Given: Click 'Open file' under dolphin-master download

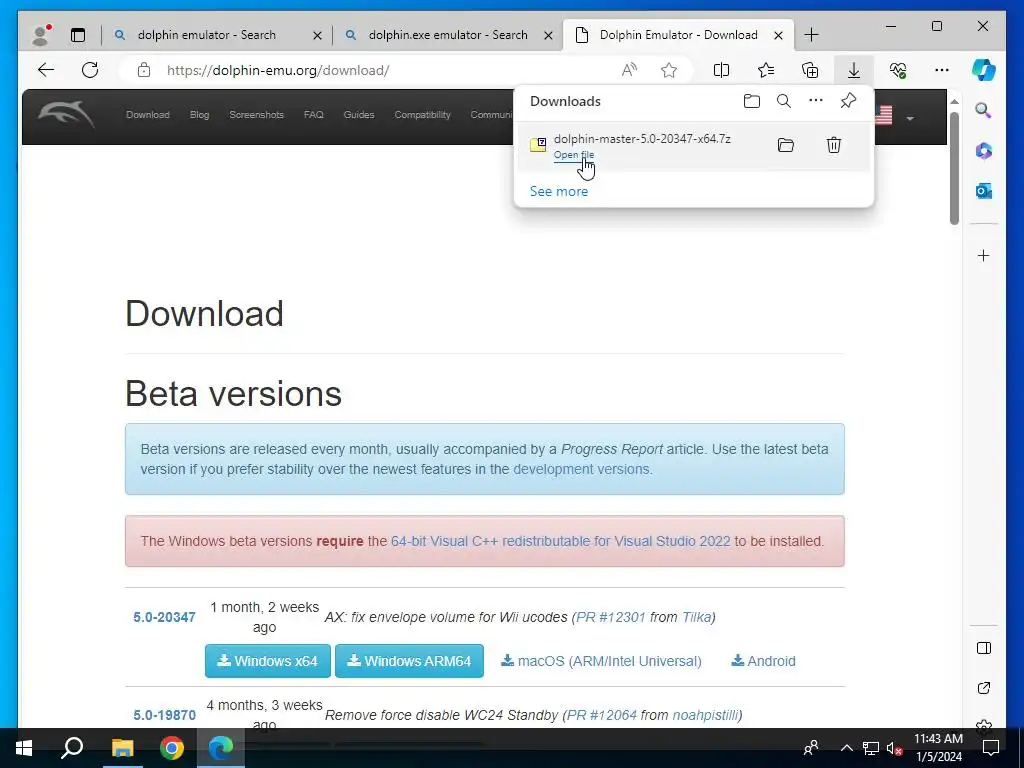Looking at the screenshot, I should pyautogui.click(x=573, y=155).
